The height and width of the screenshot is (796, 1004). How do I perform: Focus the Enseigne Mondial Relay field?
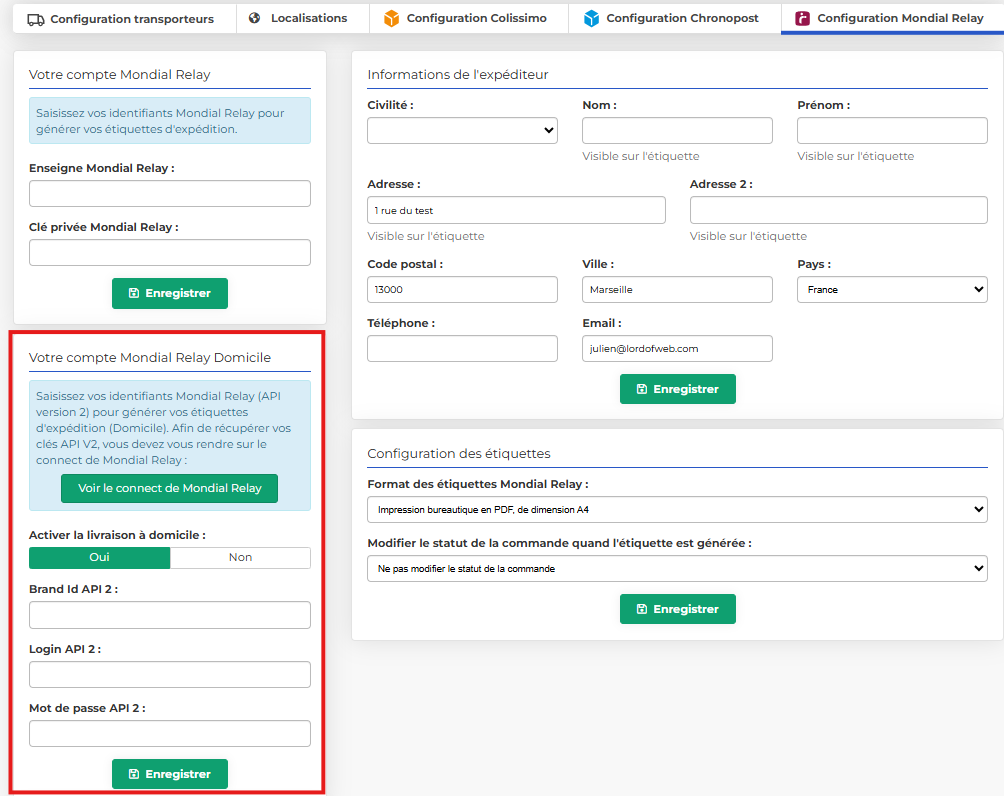click(170, 193)
